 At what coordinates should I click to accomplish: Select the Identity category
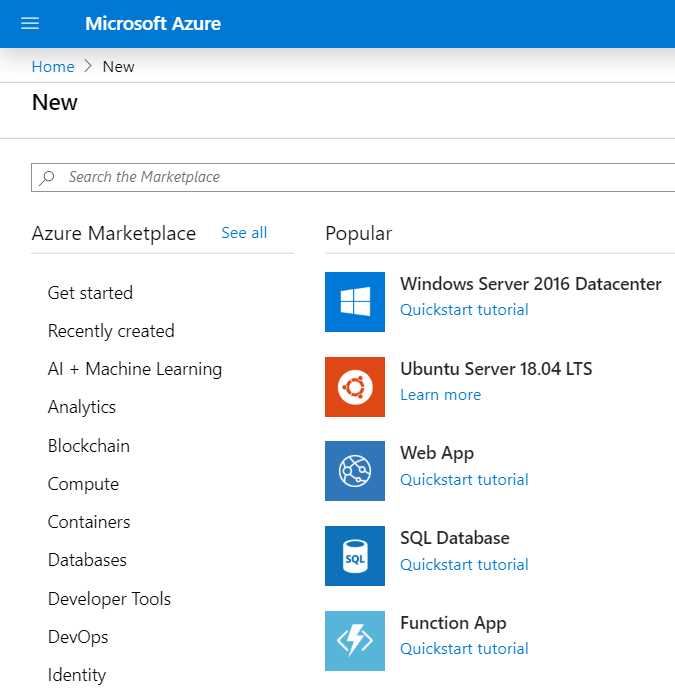tap(77, 675)
